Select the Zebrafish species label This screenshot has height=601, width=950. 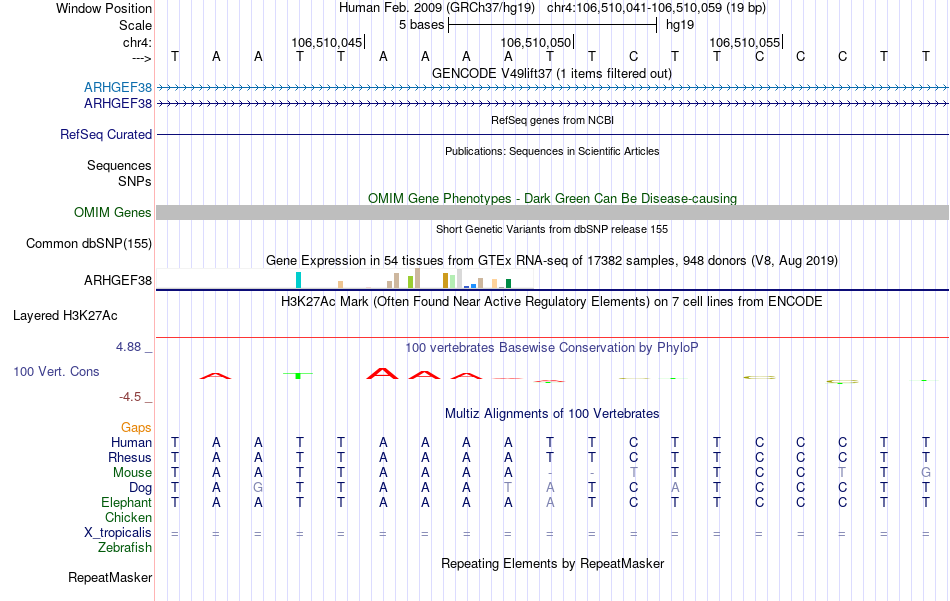click(x=125, y=548)
